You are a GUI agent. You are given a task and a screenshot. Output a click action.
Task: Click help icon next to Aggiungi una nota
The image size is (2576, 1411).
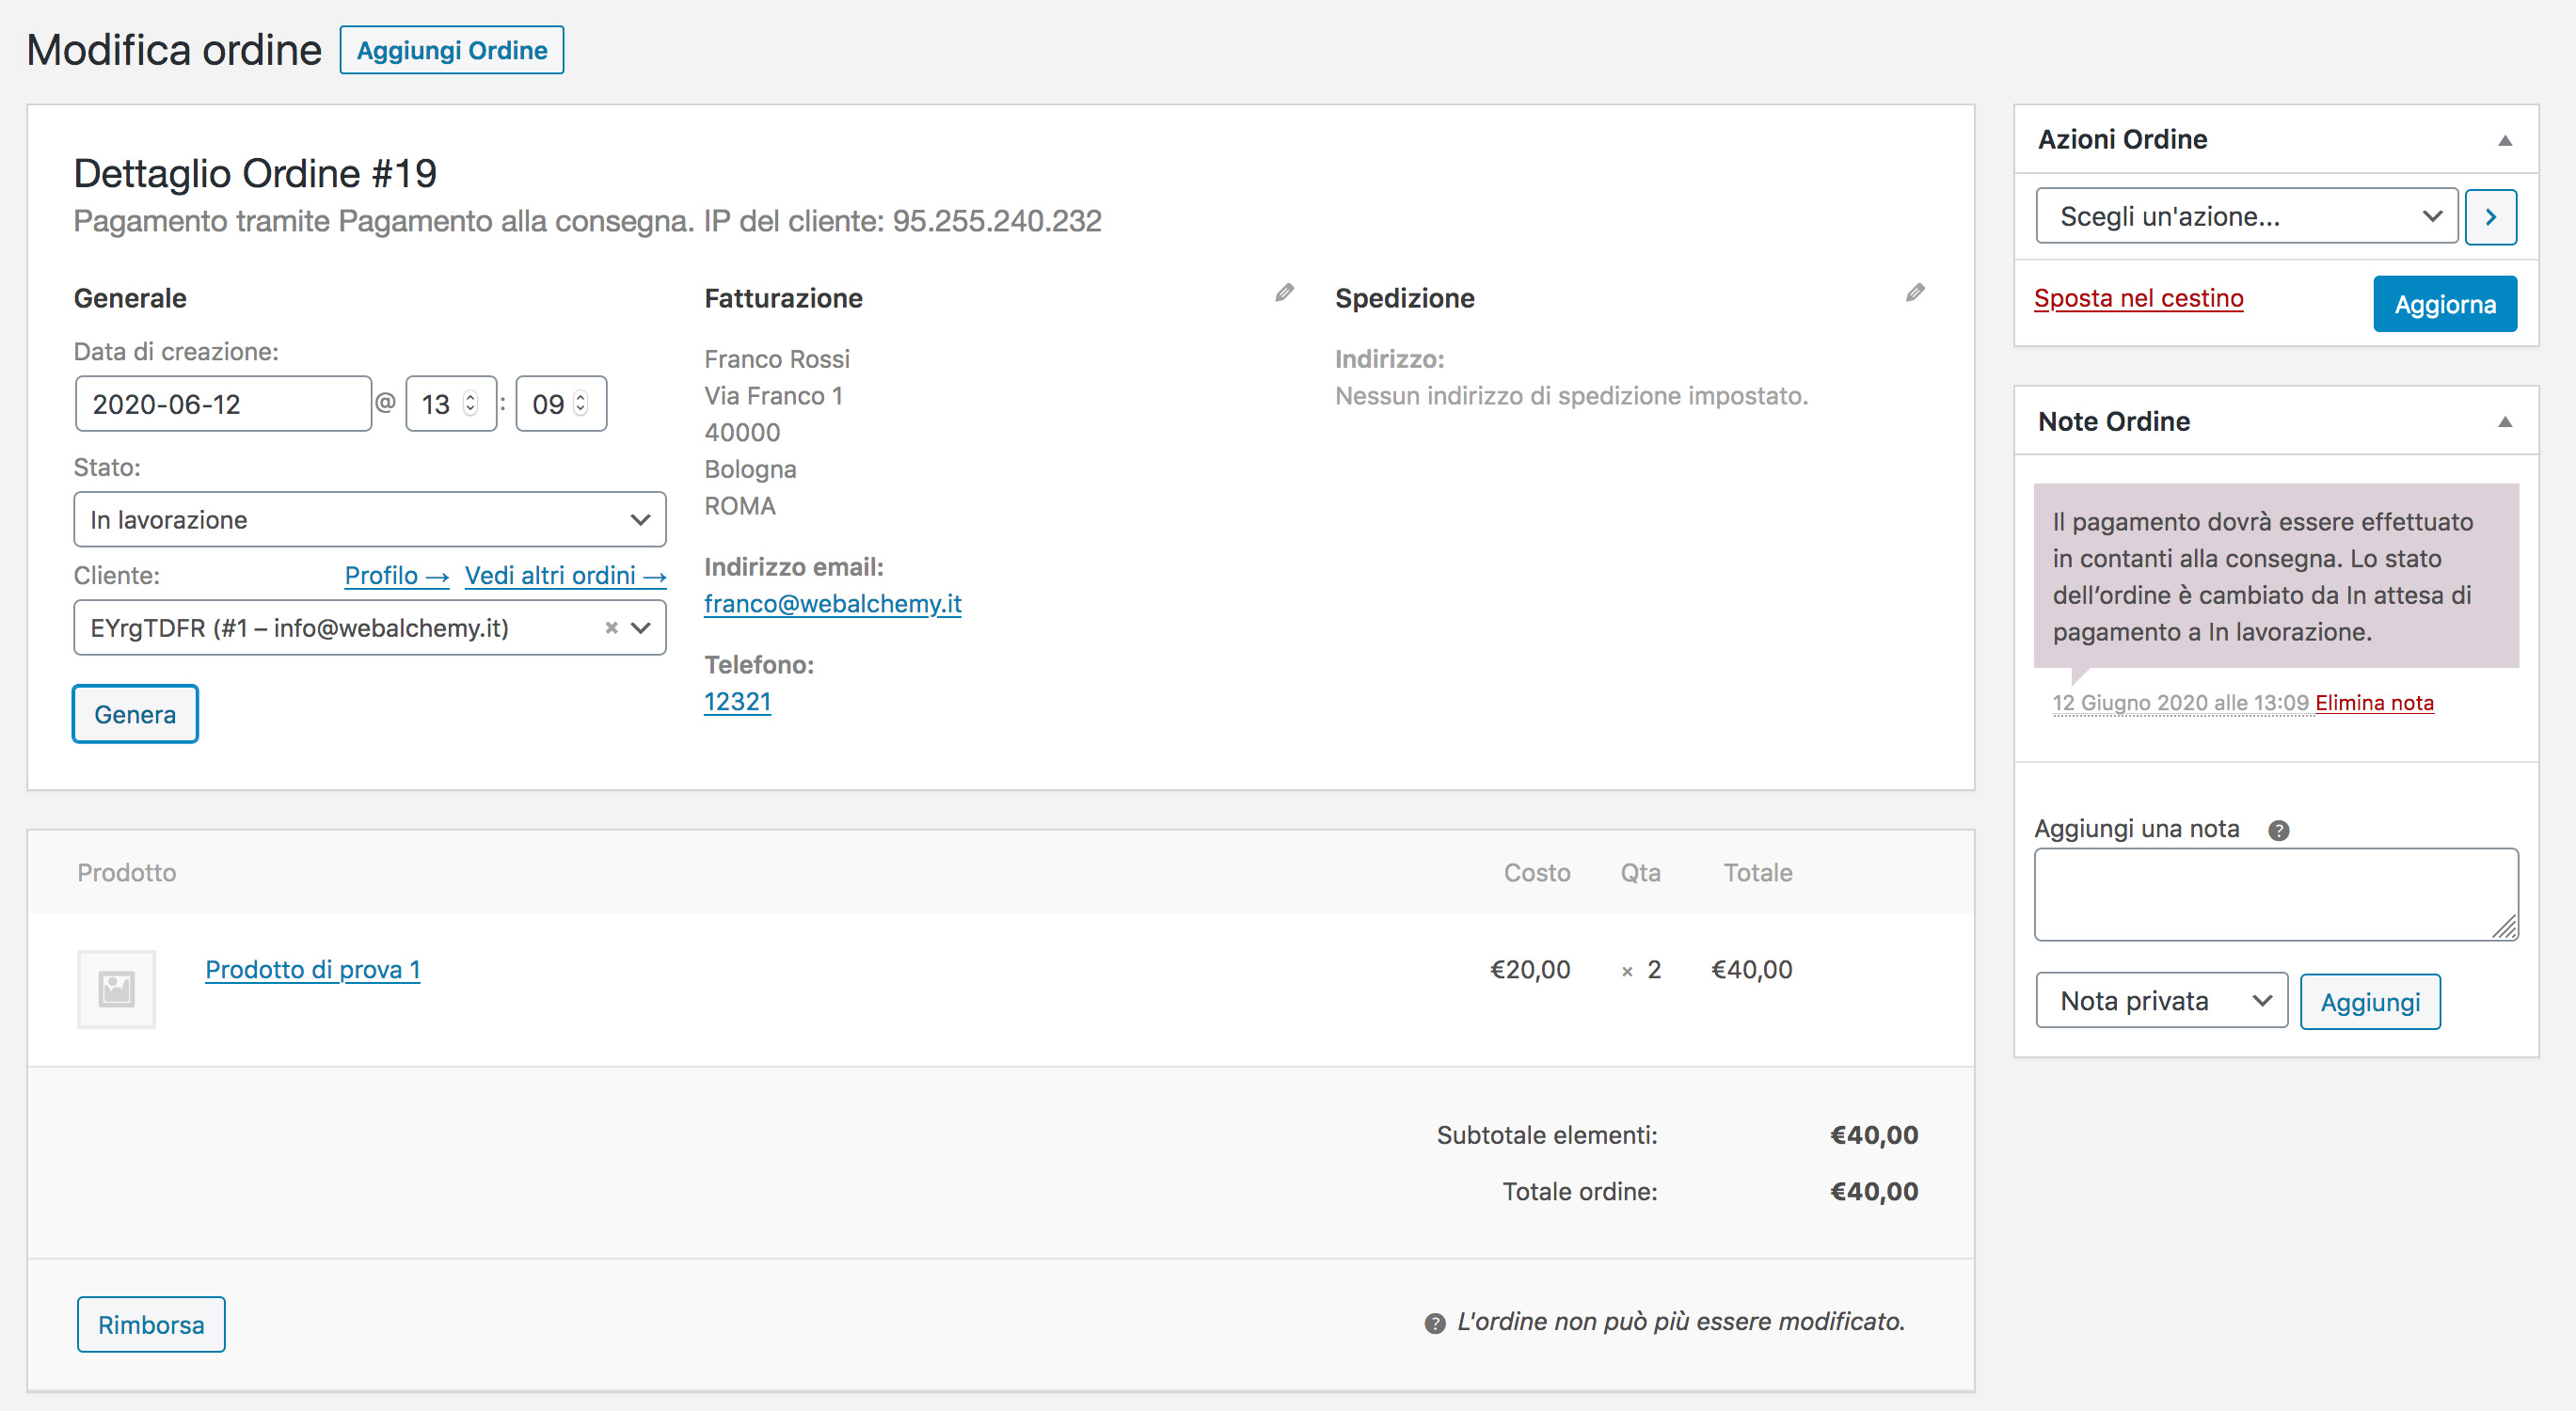point(2278,830)
